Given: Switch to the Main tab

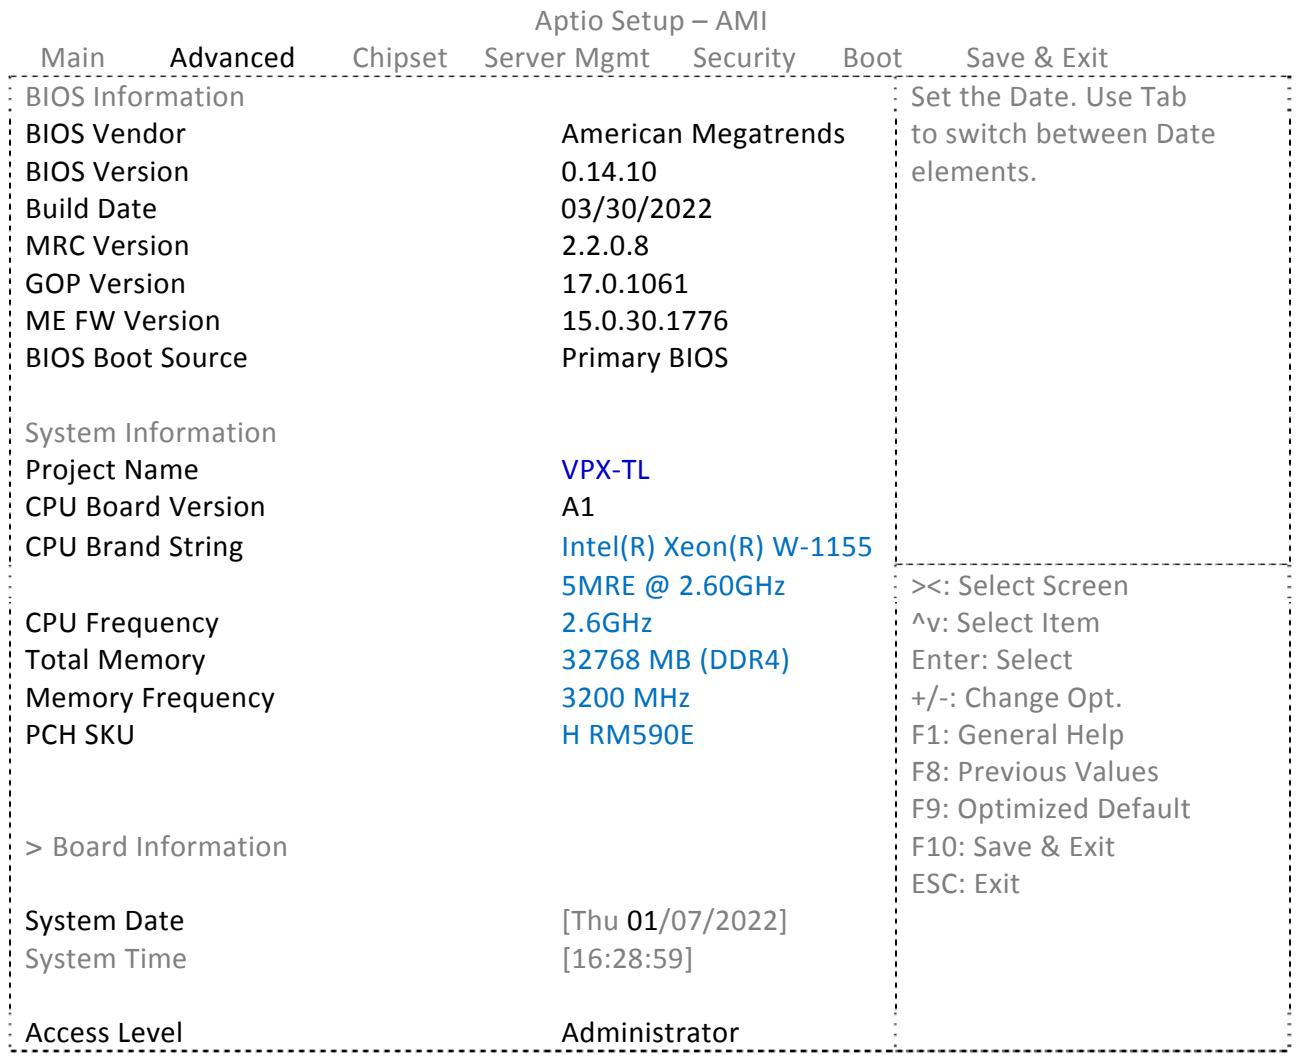Looking at the screenshot, I should tap(72, 58).
